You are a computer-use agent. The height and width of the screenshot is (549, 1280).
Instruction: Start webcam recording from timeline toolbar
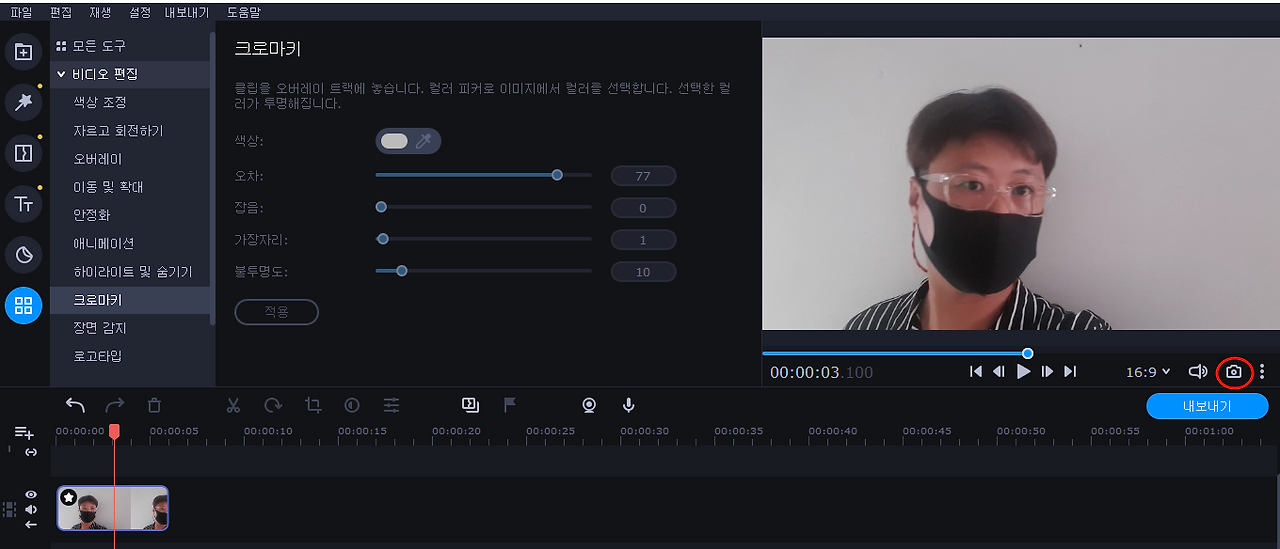click(589, 405)
